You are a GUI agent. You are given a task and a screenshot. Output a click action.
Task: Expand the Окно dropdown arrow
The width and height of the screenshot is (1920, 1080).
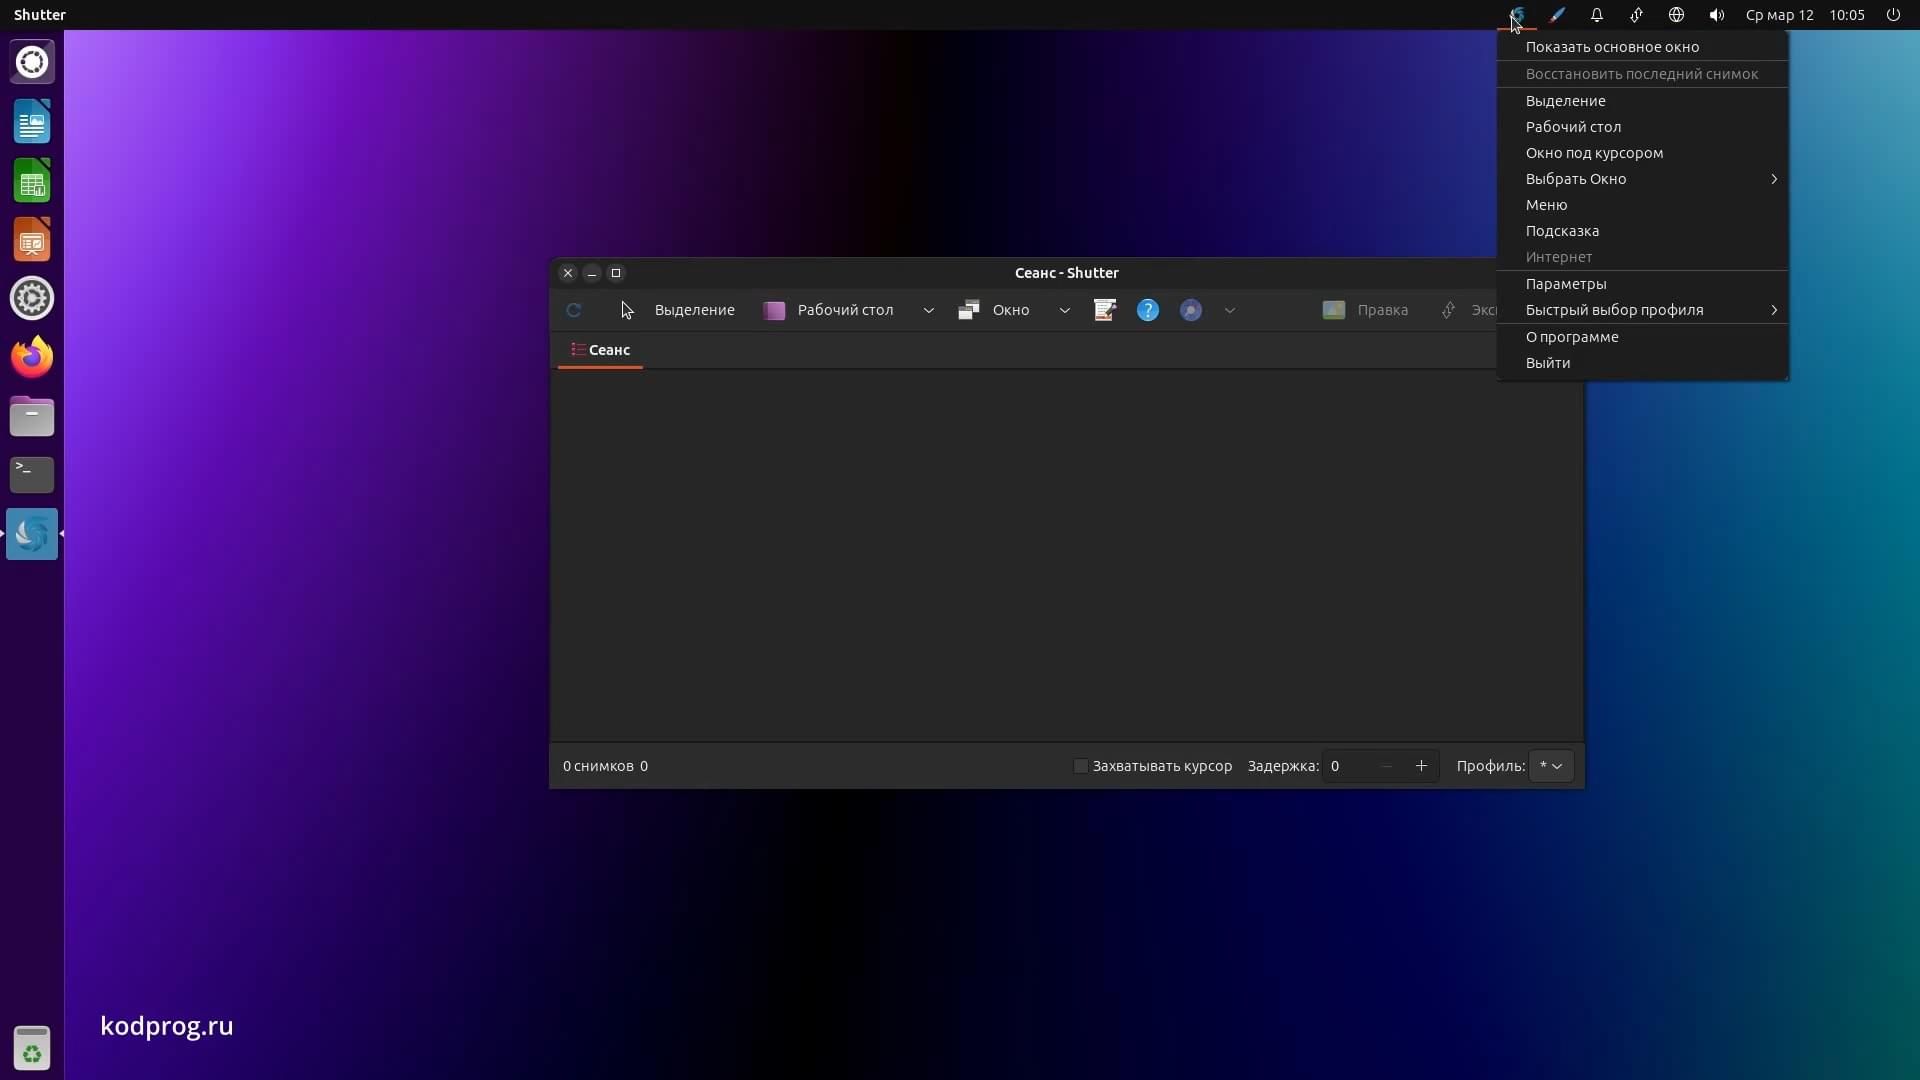[x=1065, y=310]
